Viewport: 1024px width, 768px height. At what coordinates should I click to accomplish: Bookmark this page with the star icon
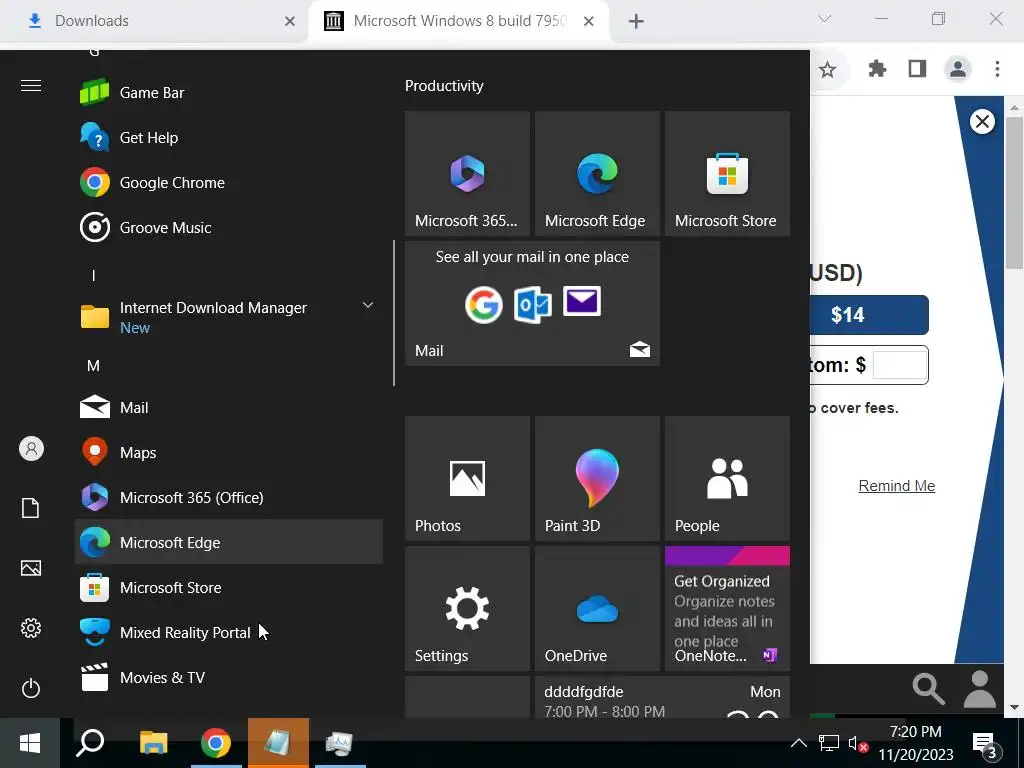click(827, 69)
